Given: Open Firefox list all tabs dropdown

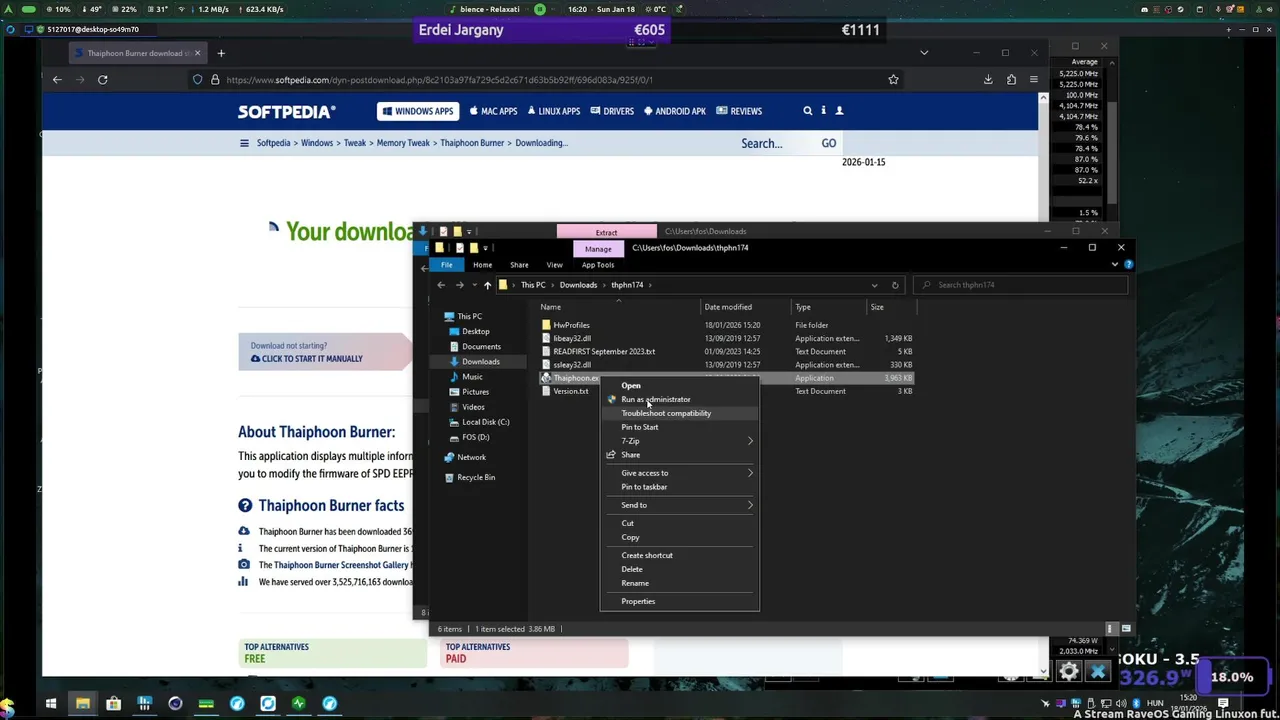Looking at the screenshot, I should coord(924,53).
